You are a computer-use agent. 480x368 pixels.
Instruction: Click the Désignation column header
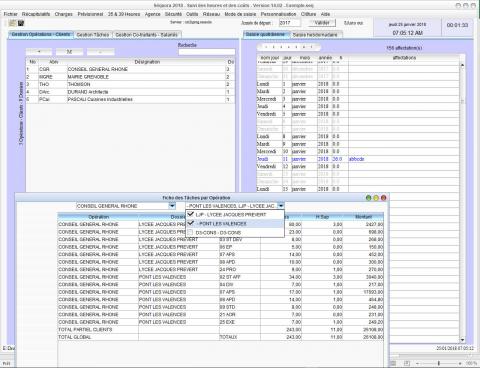coord(147,62)
